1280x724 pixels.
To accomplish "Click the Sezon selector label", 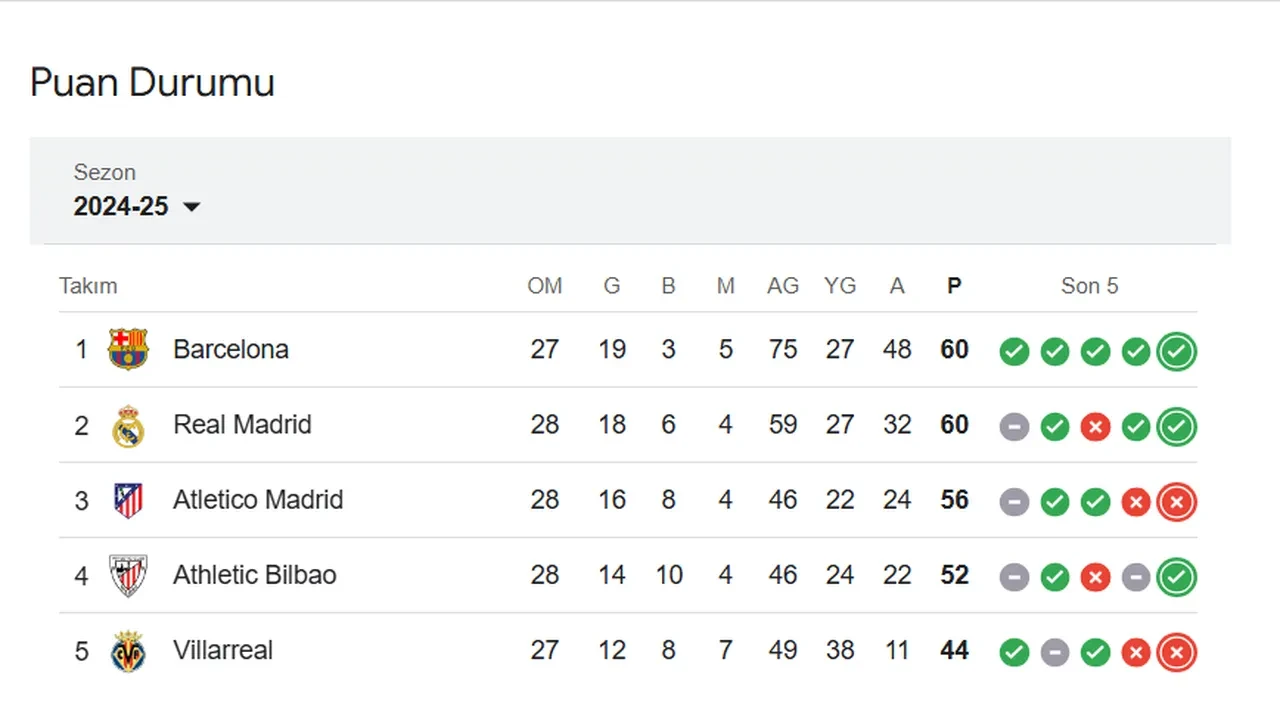I will pyautogui.click(x=105, y=172).
